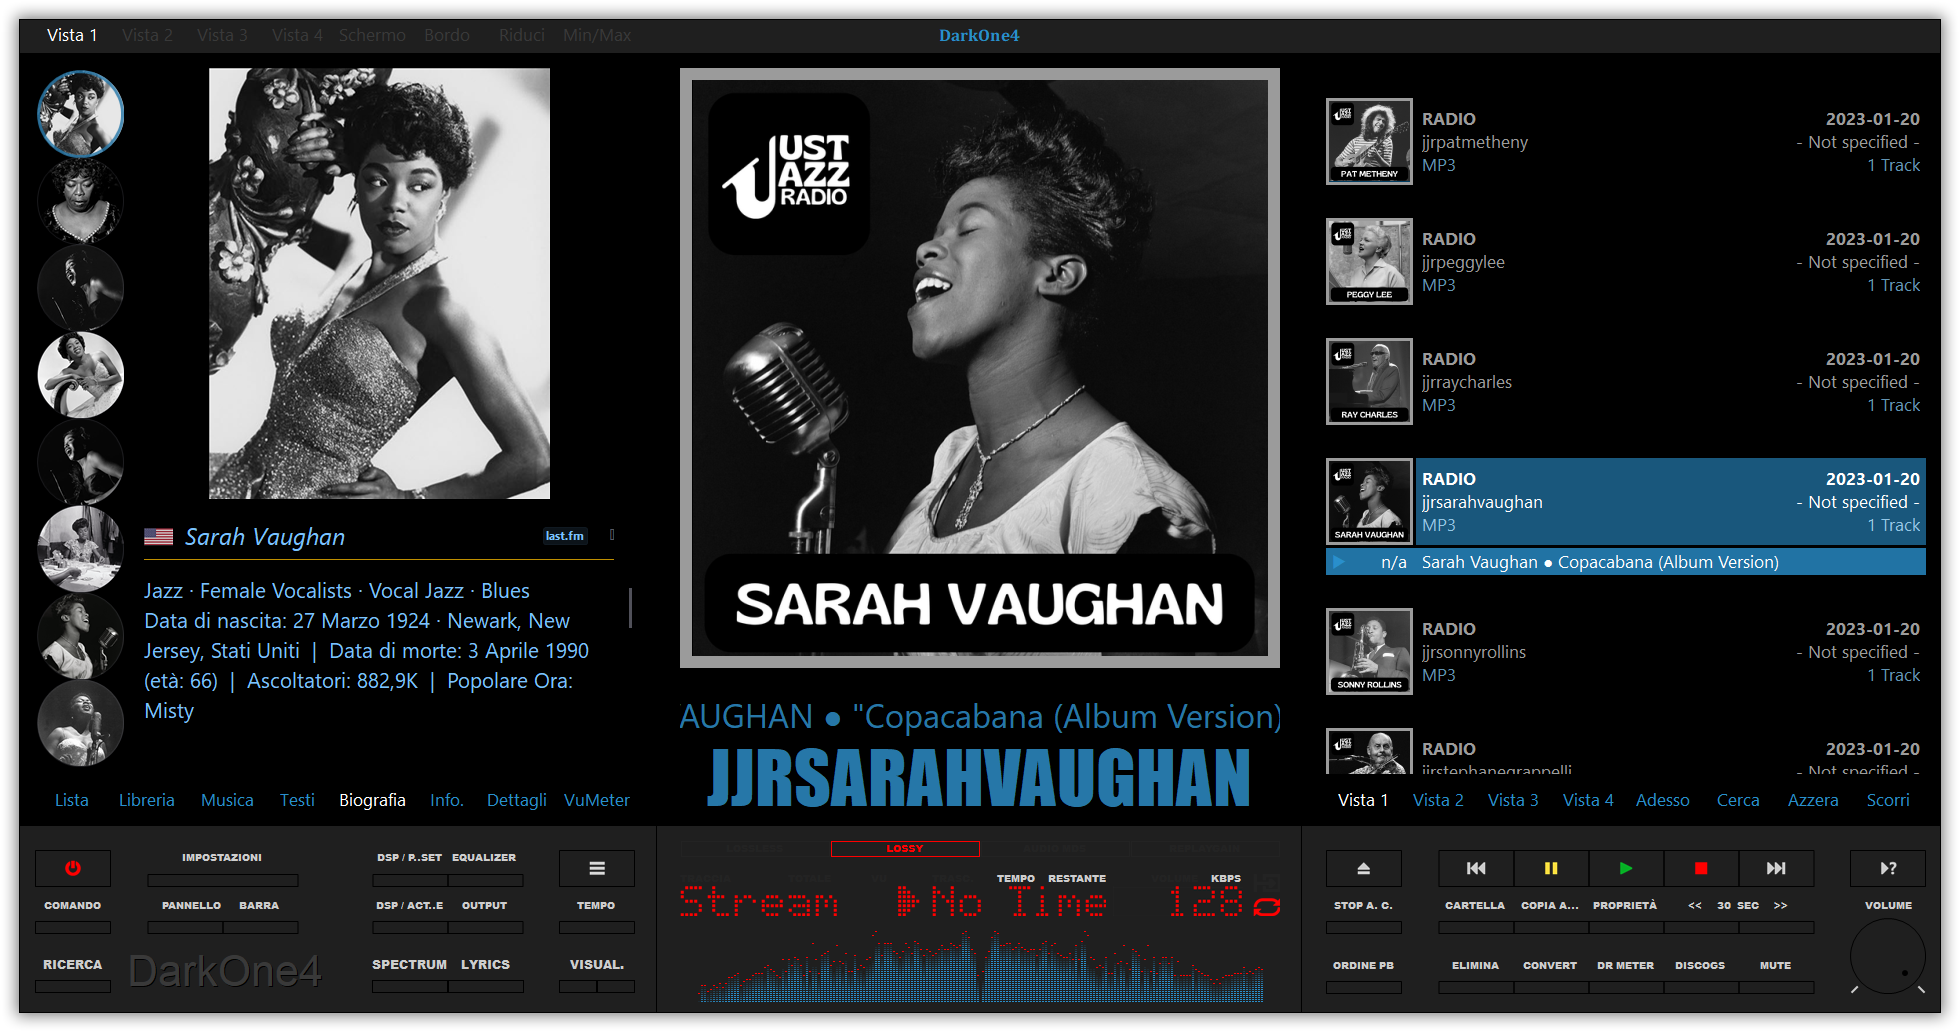The width and height of the screenshot is (1960, 1032).
Task: Stop playback with the red stop button
Action: [x=1701, y=868]
